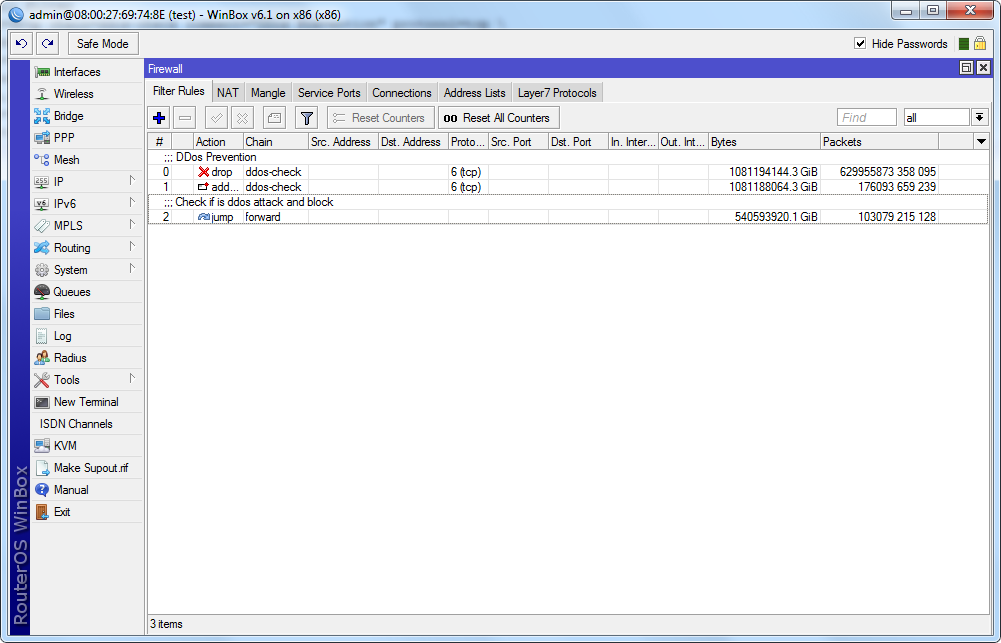Image resolution: width=1001 pixels, height=643 pixels.
Task: Click the green session indicator icon
Action: click(964, 43)
